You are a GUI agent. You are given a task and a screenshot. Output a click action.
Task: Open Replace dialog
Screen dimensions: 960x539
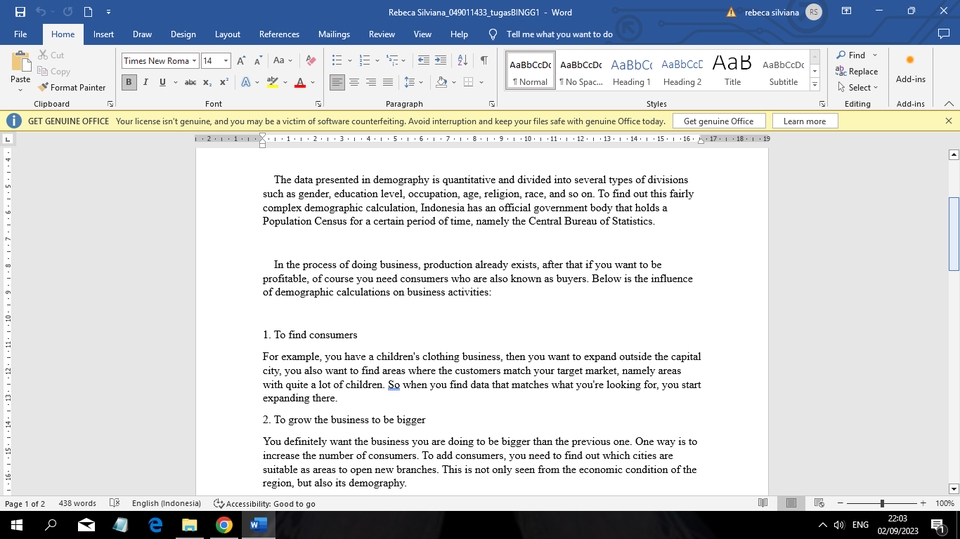[x=857, y=71]
